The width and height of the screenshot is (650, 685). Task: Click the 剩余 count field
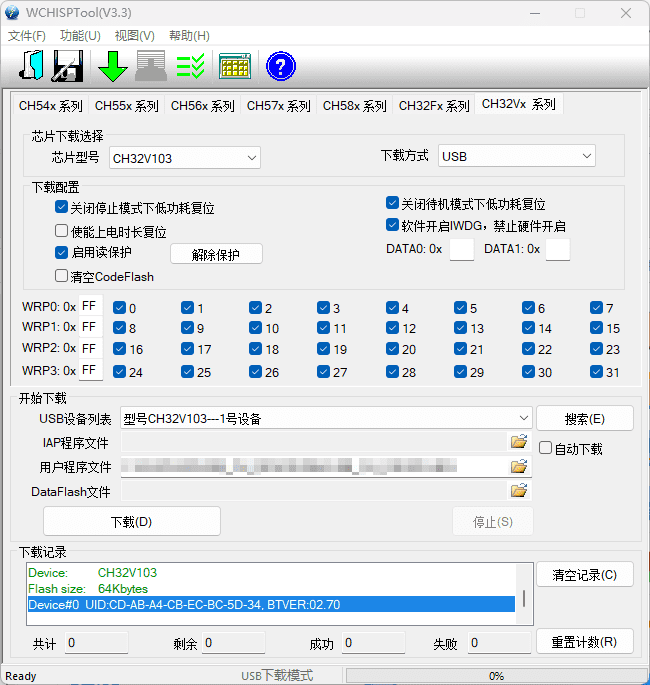click(233, 643)
